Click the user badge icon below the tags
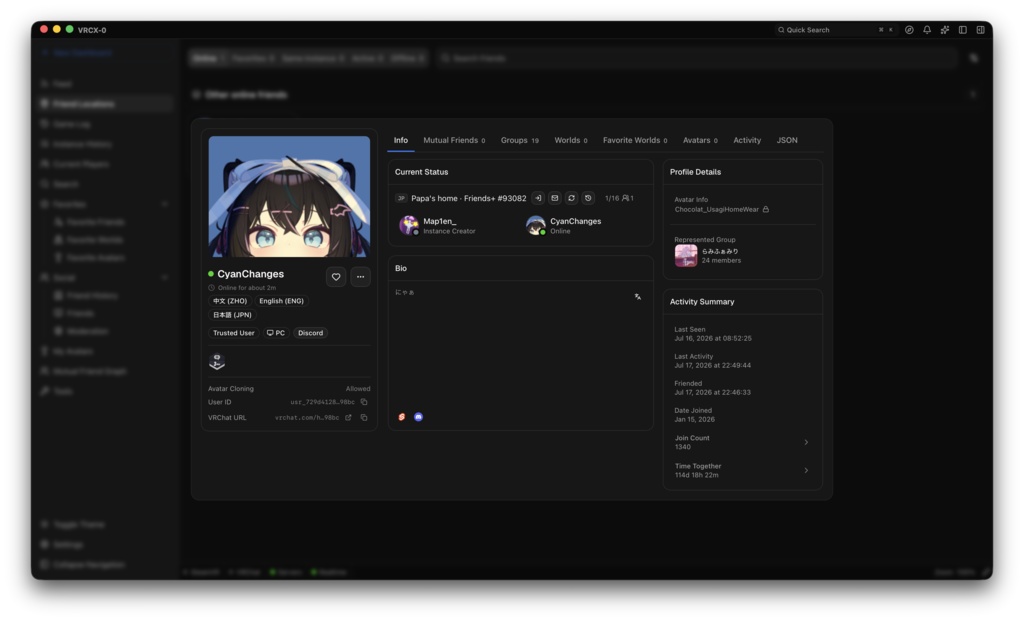1024x621 pixels. tap(217, 361)
